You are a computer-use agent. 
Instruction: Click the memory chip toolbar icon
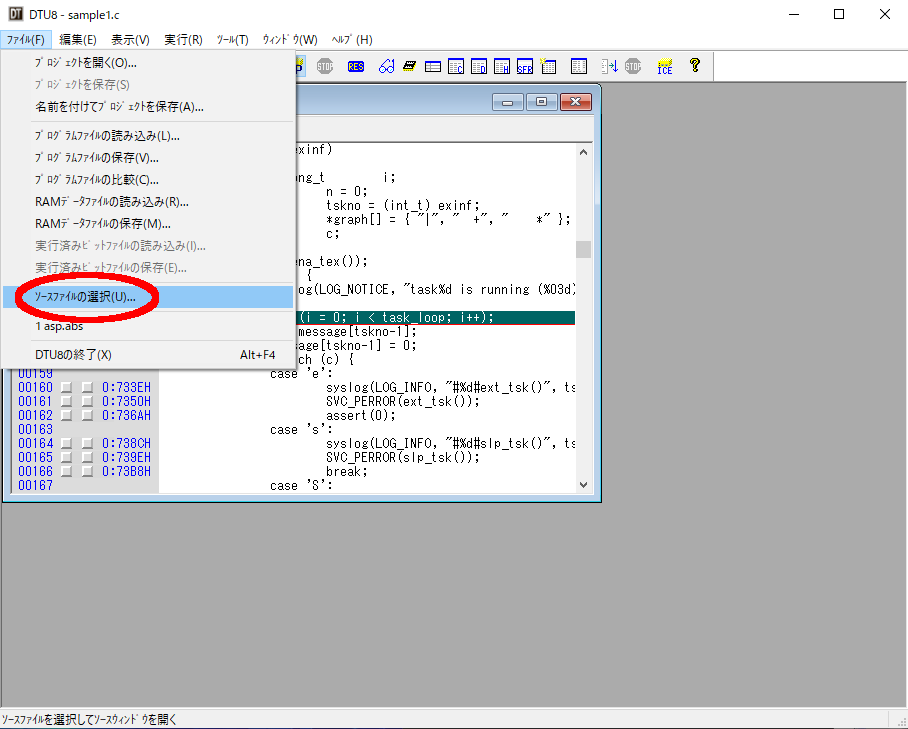click(409, 66)
